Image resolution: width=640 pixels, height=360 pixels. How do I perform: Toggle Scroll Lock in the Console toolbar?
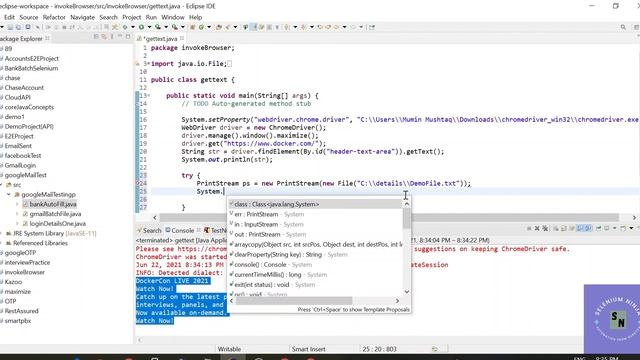pos(563,228)
